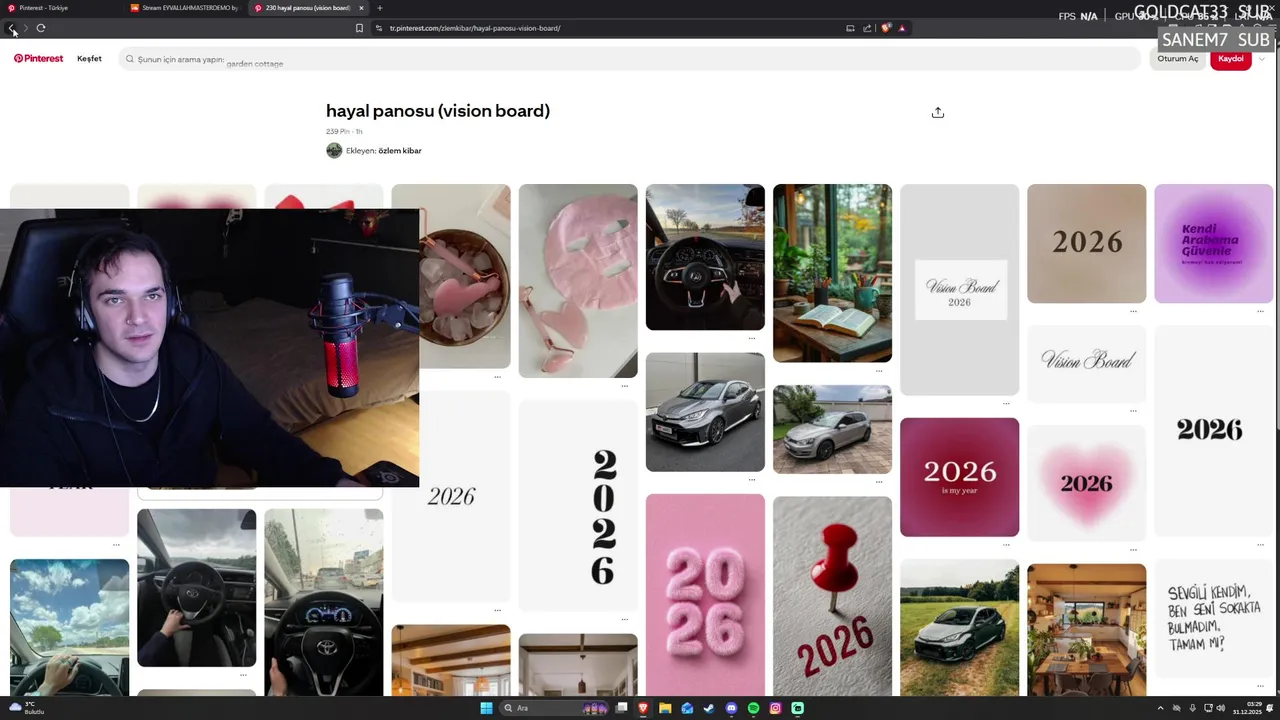Open the white Vision Board cursive pin
This screenshot has height=720, width=1280.
coord(1086,363)
